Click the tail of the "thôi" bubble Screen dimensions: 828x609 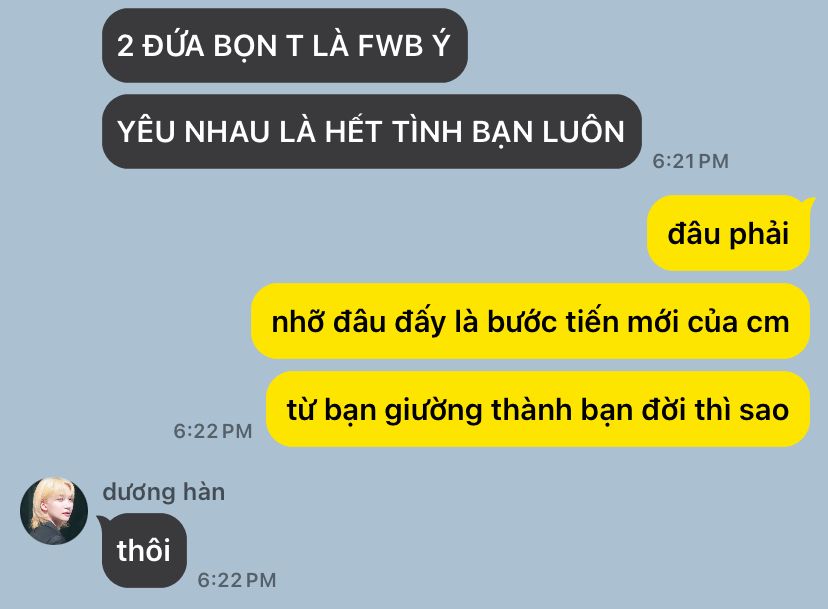pos(104,522)
